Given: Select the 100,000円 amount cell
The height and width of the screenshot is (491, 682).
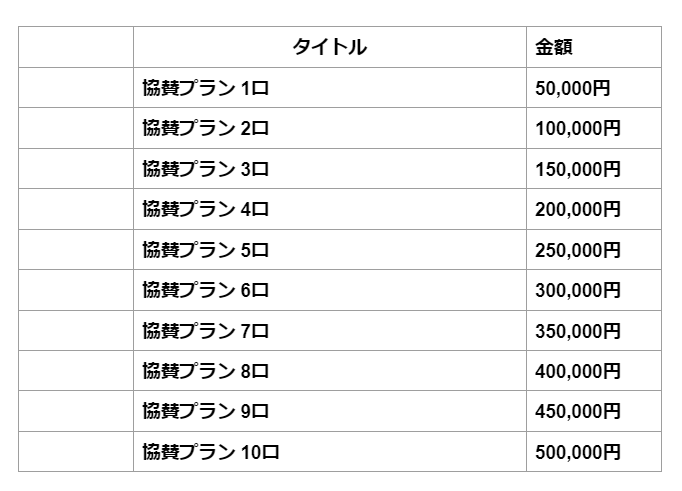Looking at the screenshot, I should 578,128.
